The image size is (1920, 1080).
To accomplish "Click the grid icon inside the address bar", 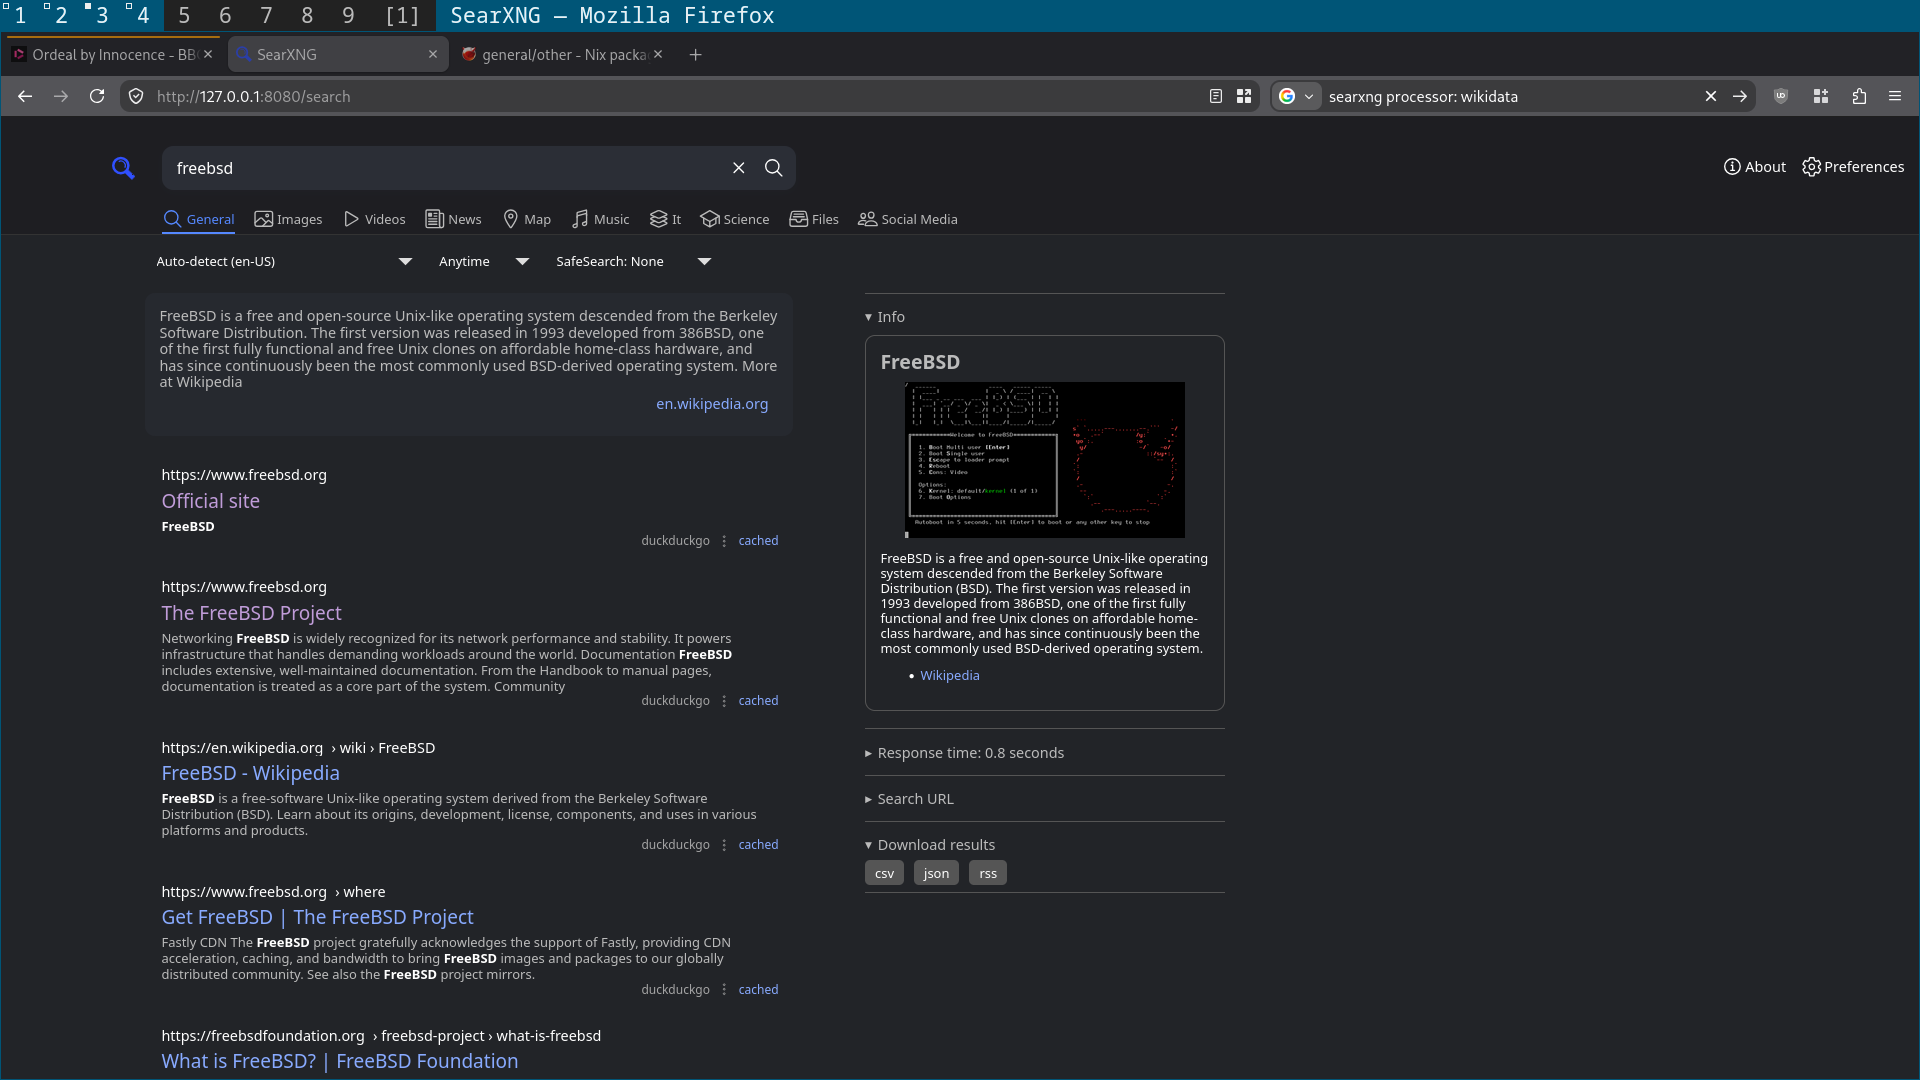I will point(1244,96).
